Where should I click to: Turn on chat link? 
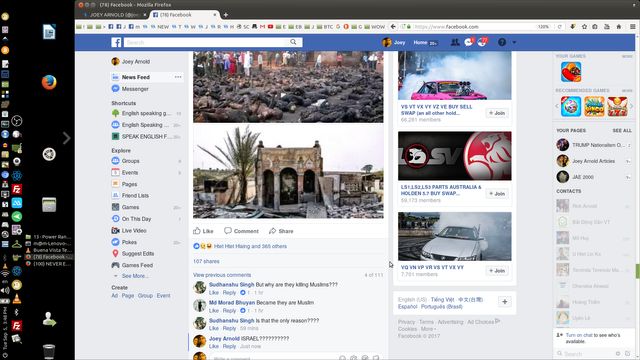point(579,335)
